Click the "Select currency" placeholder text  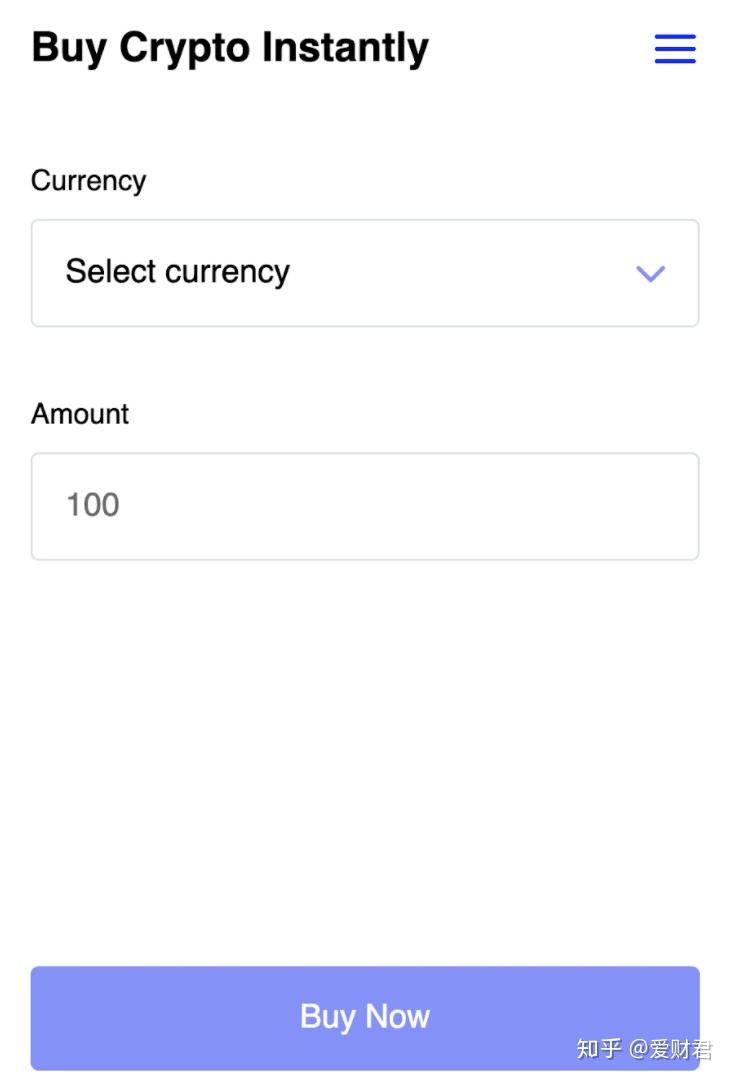pyautogui.click(x=177, y=272)
